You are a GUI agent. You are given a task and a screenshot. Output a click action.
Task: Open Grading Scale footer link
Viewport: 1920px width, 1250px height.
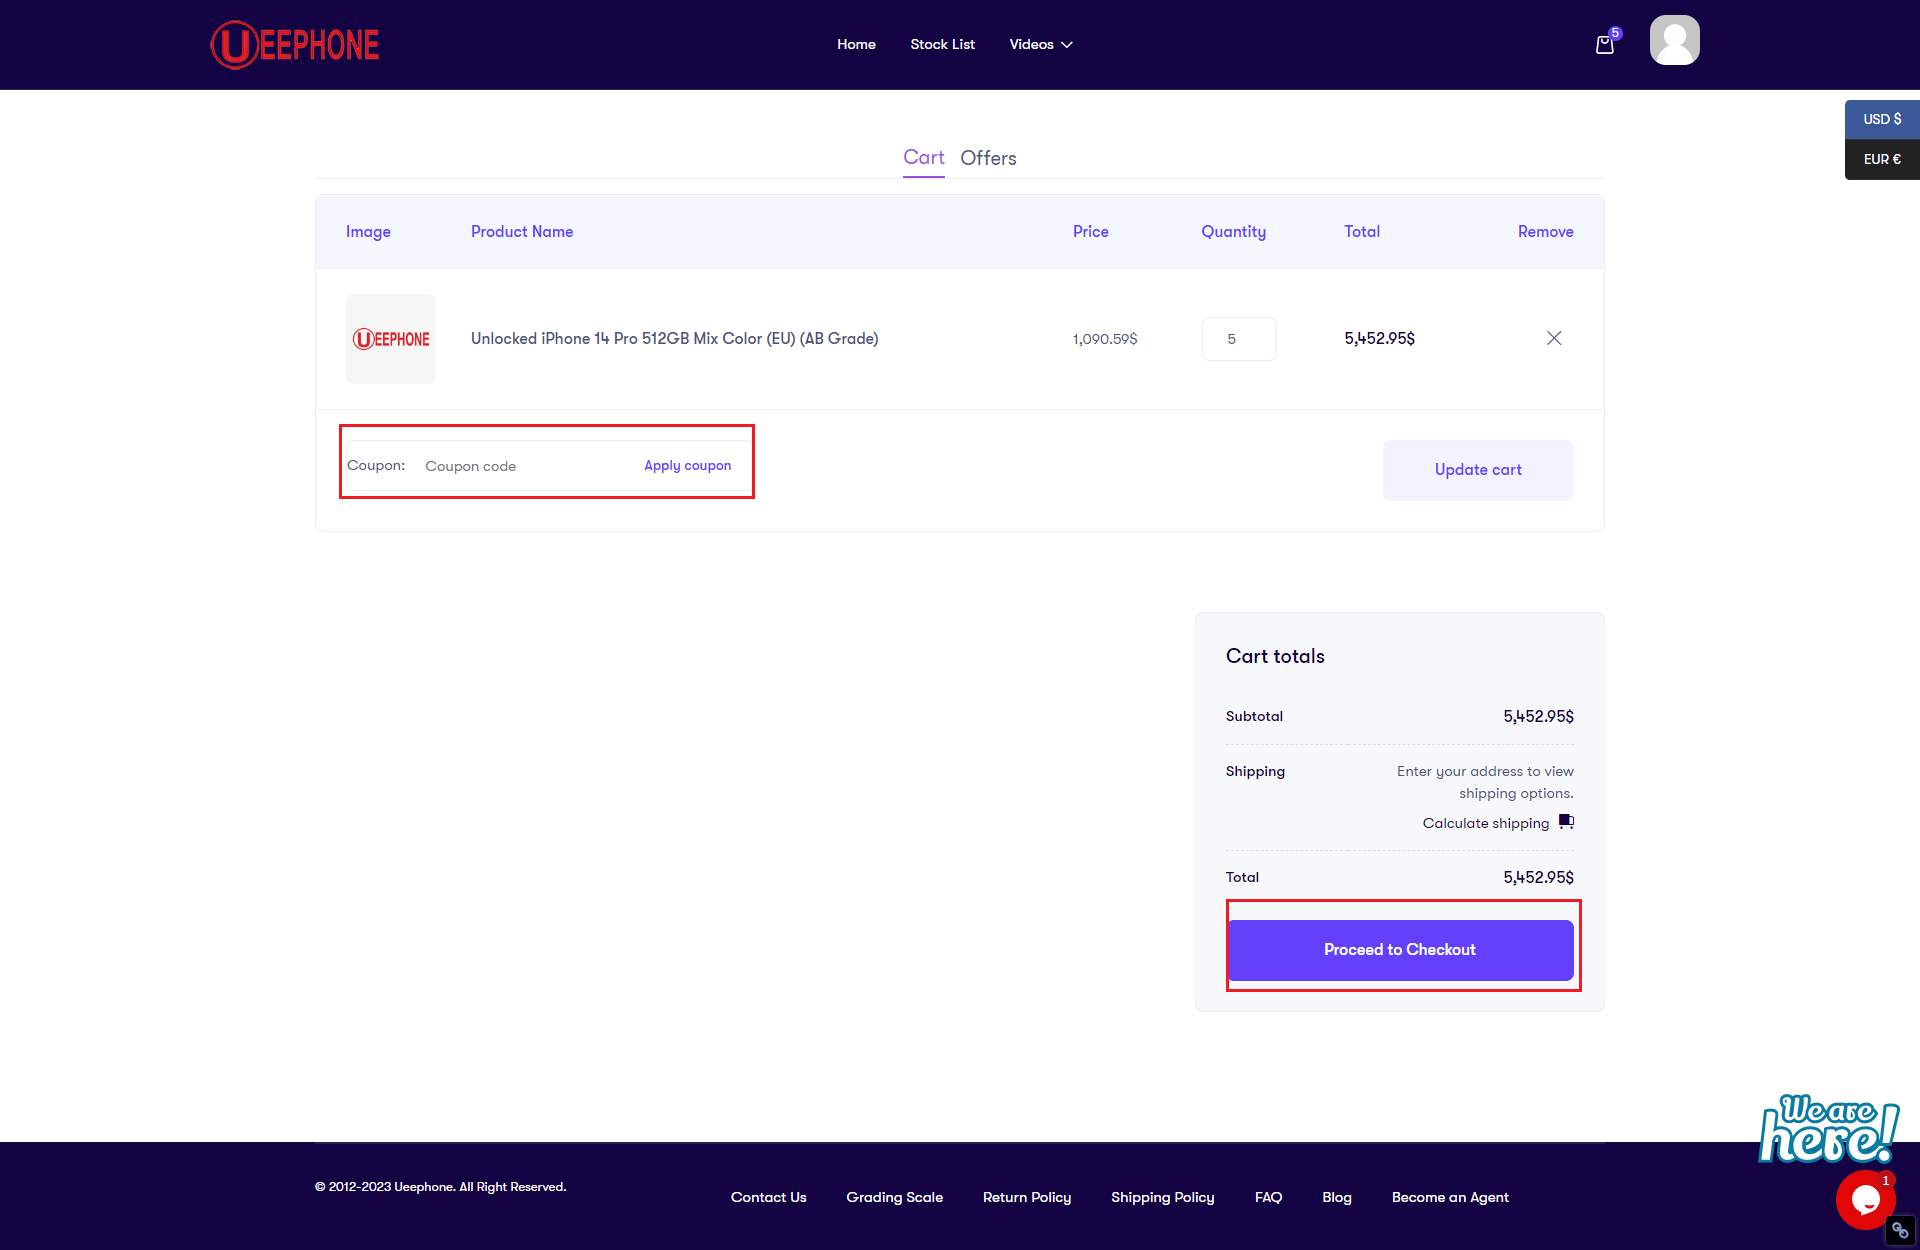tap(894, 1197)
